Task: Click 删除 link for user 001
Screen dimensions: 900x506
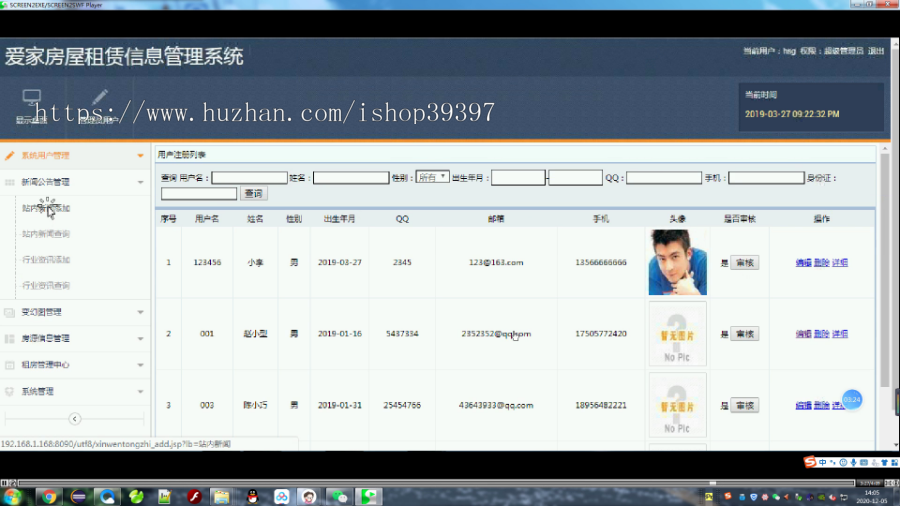Action: coord(821,334)
